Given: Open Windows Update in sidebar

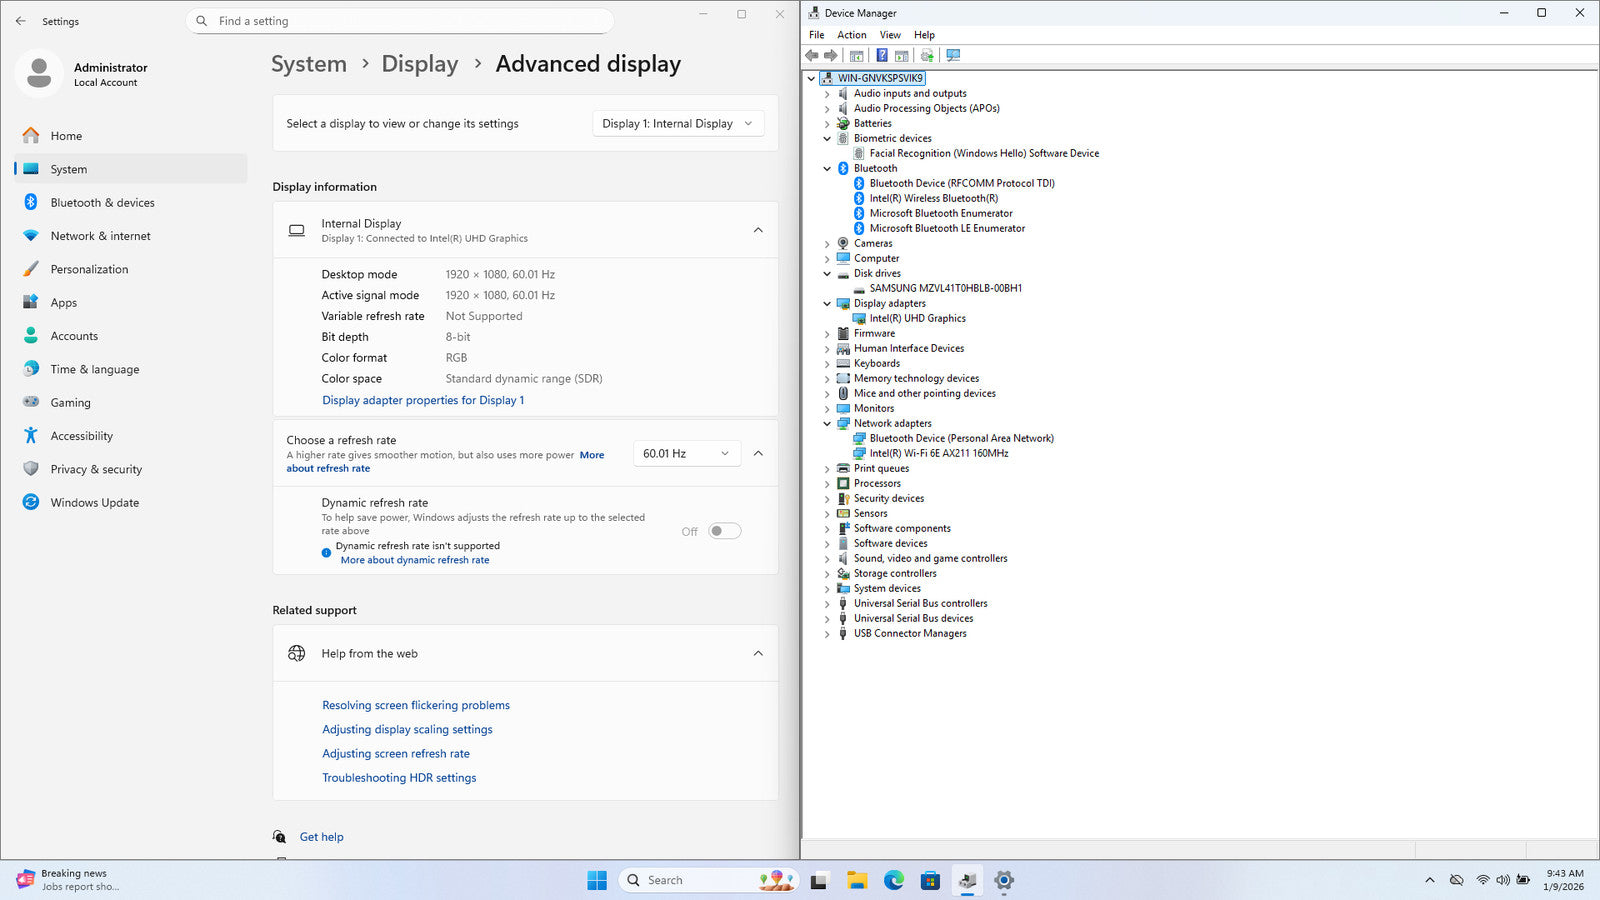Looking at the screenshot, I should tap(94, 503).
